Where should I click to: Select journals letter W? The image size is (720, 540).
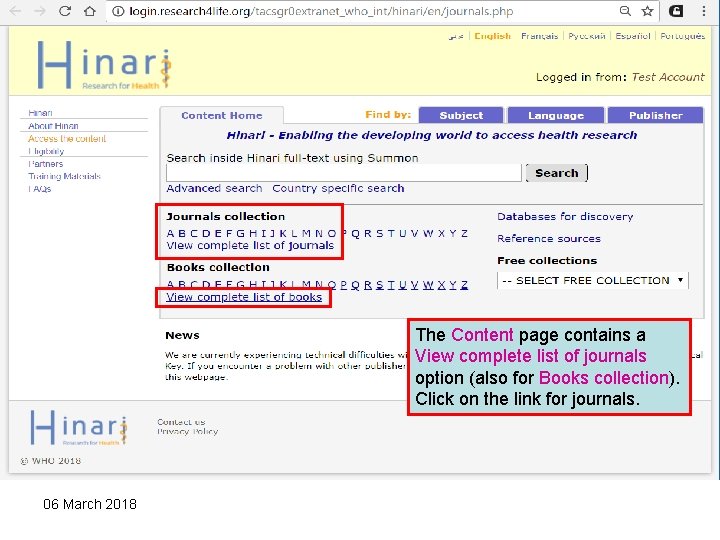pyautogui.click(x=428, y=233)
